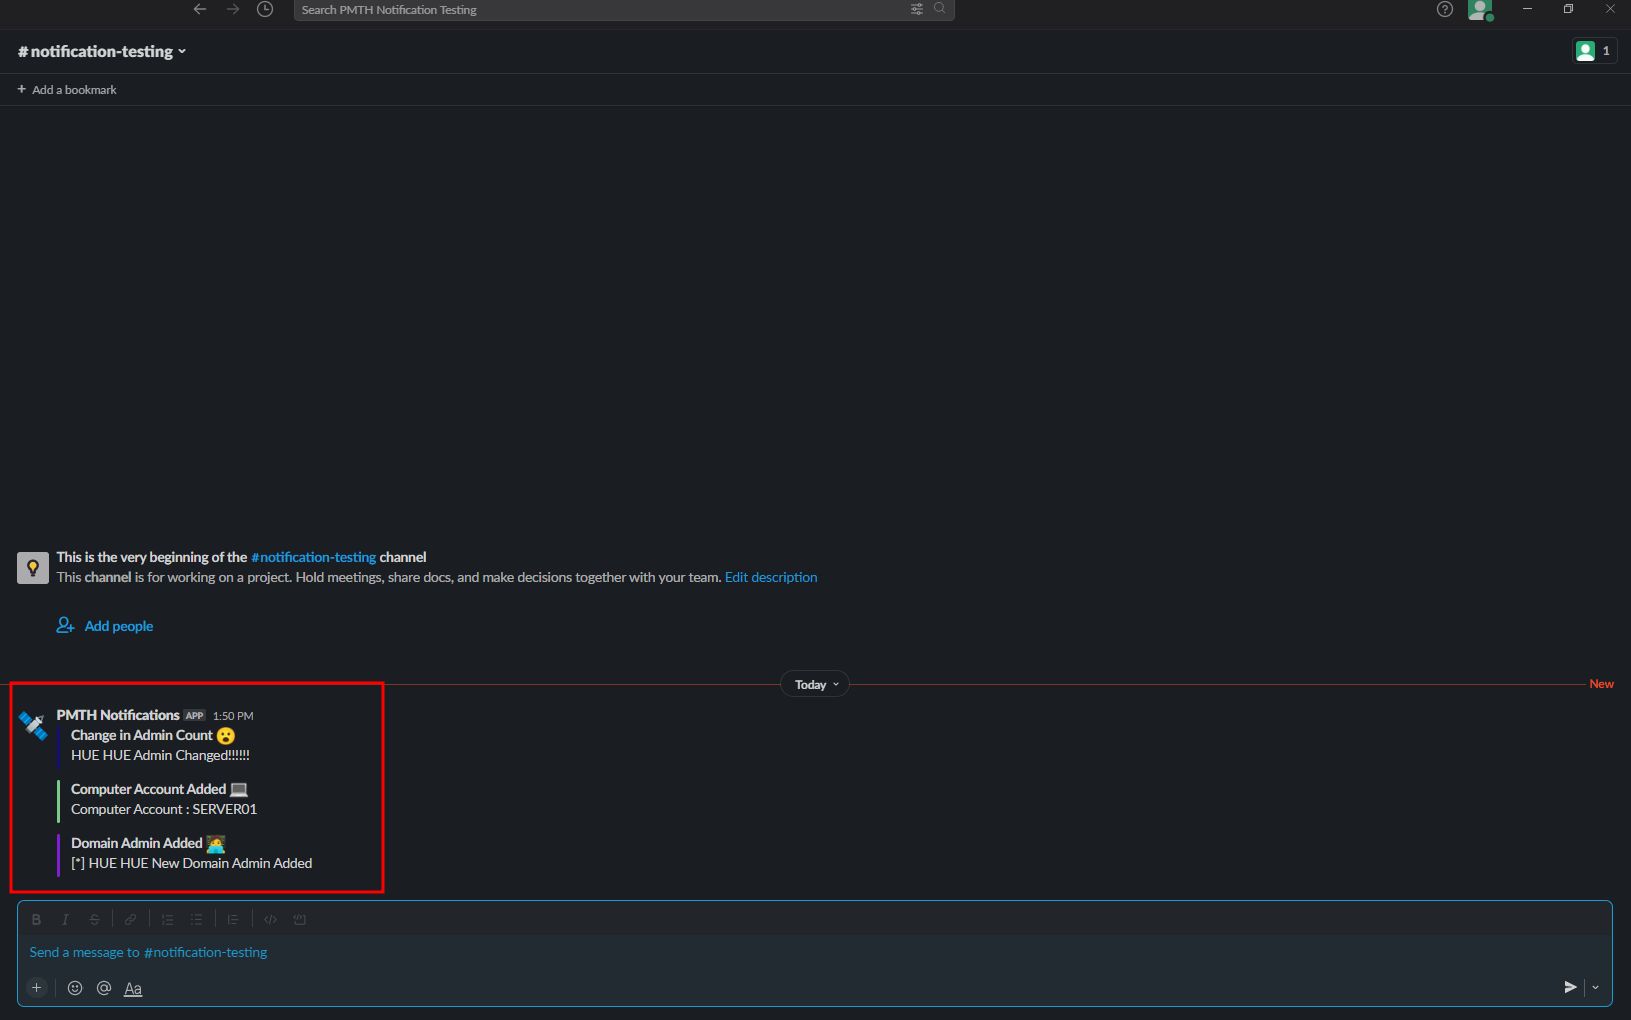This screenshot has width=1631, height=1020.
Task: Click the Slack search box
Action: (624, 10)
